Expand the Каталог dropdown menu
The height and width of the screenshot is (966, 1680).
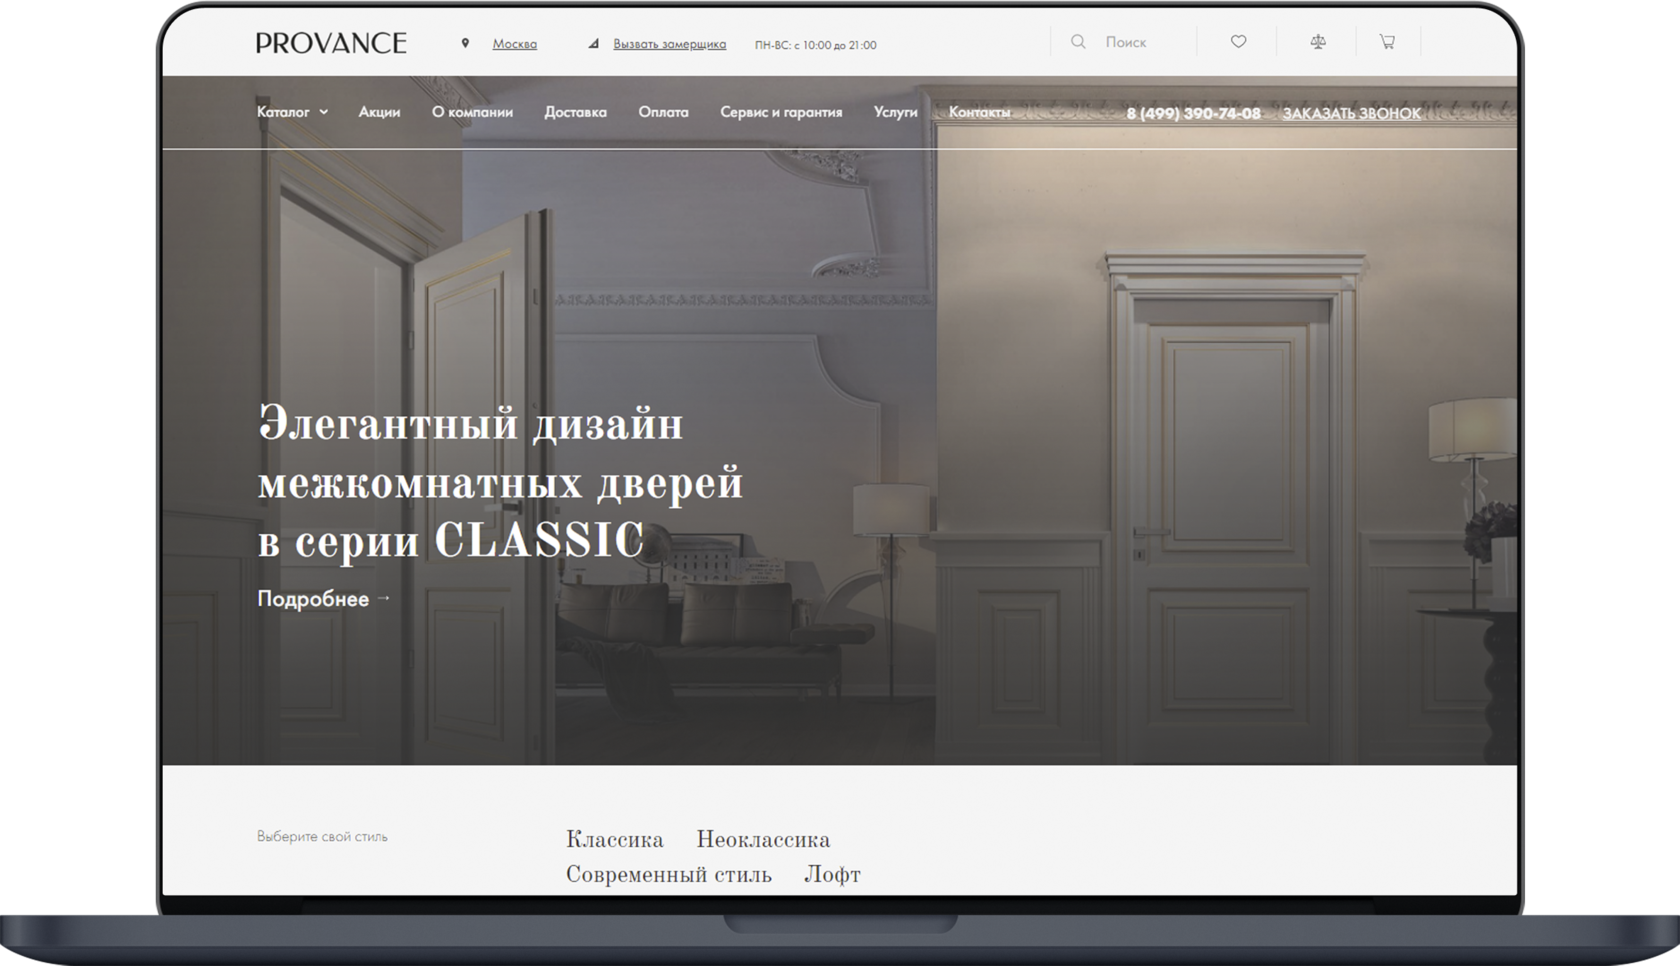pyautogui.click(x=292, y=112)
